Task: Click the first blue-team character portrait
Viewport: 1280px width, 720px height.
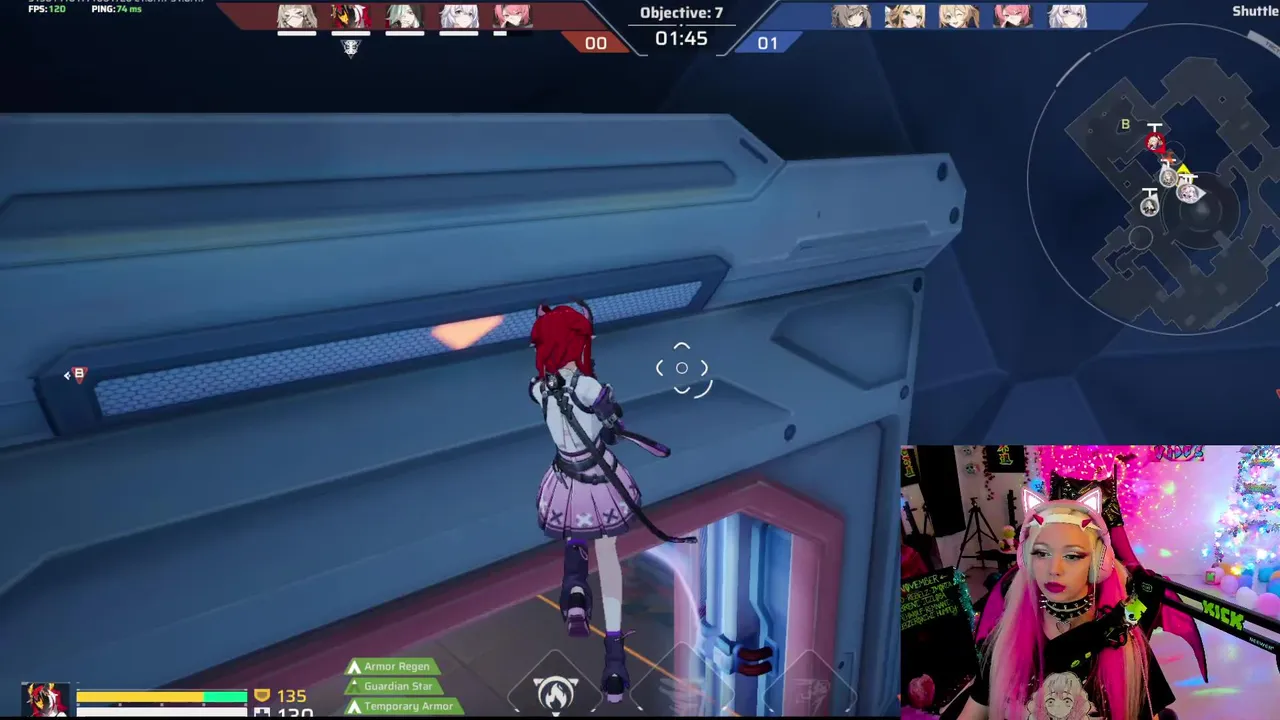Action: click(x=851, y=16)
